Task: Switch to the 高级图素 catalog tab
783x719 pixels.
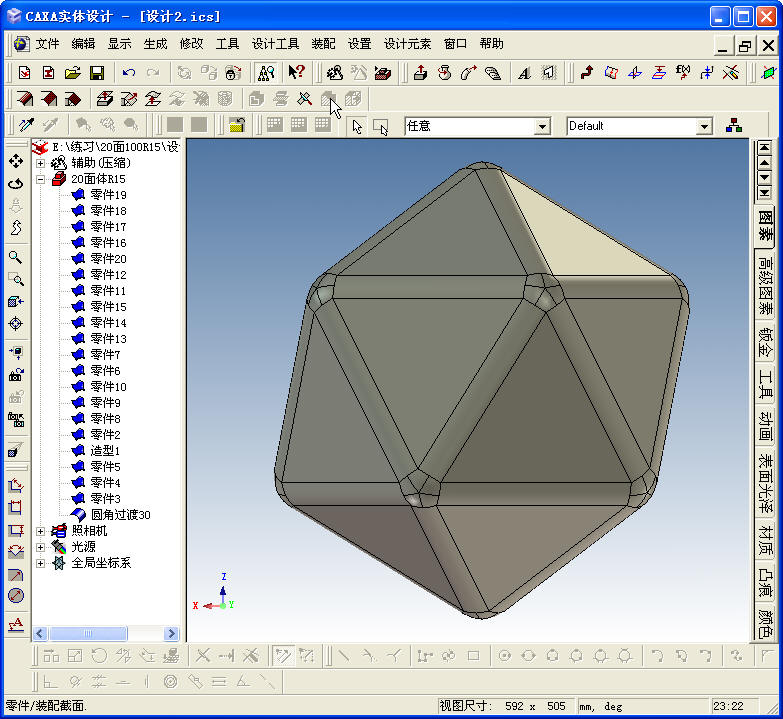Action: pos(765,286)
